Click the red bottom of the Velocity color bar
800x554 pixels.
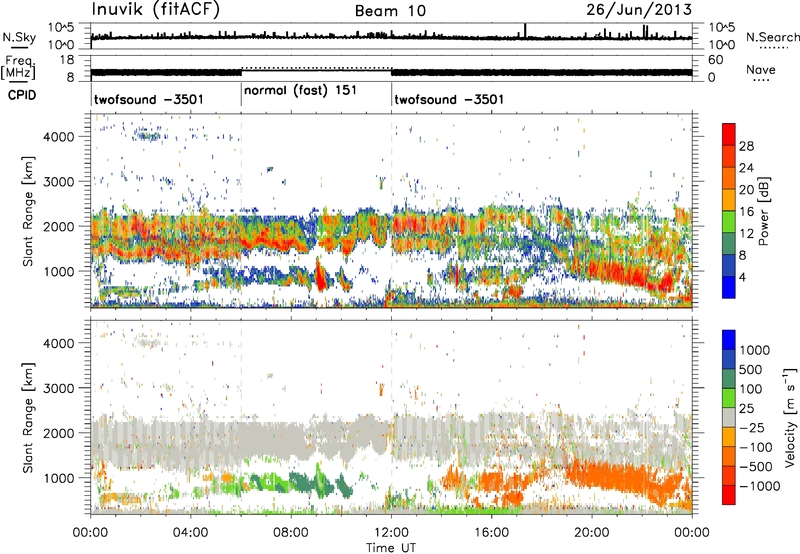(x=729, y=495)
